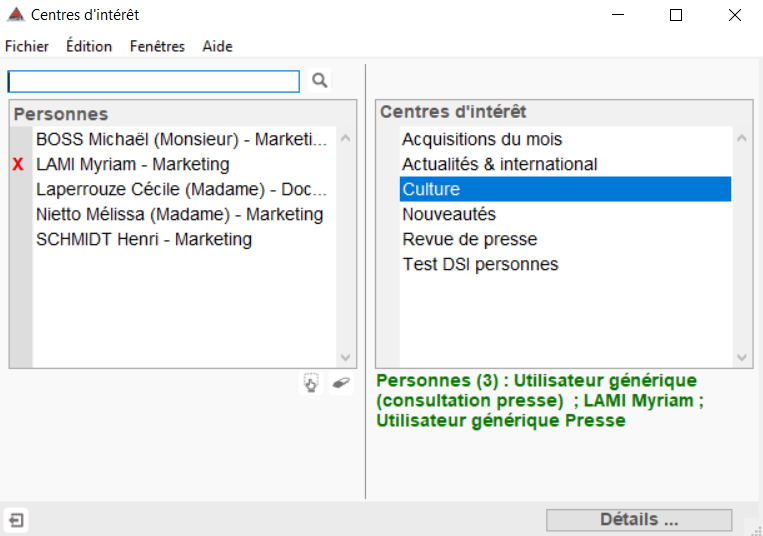Click the Détails ... button

click(x=639, y=520)
